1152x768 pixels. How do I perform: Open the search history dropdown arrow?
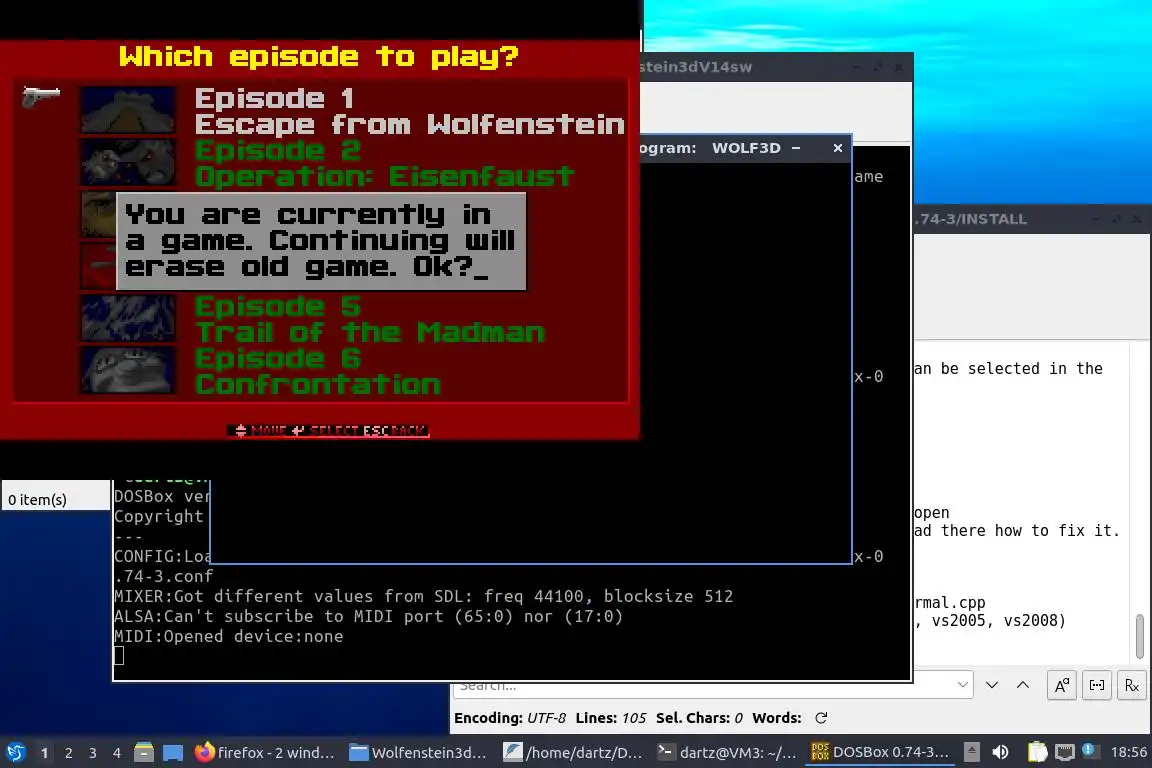pyautogui.click(x=962, y=685)
